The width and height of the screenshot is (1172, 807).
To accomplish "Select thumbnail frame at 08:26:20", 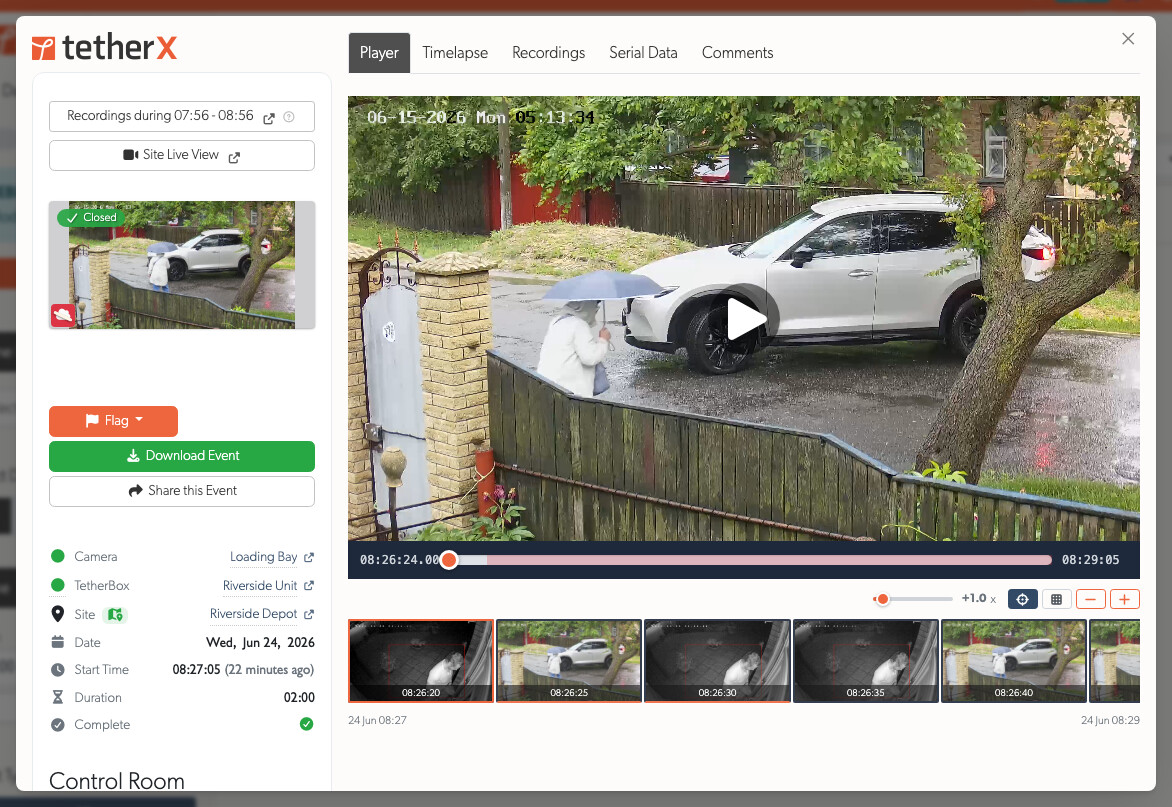I will point(421,661).
